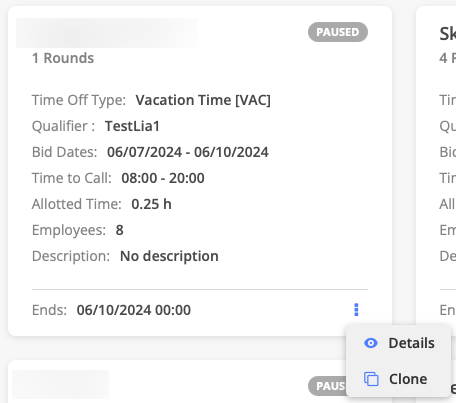This screenshot has width=456, height=403.
Task: Click the No description text
Action: 169,256
